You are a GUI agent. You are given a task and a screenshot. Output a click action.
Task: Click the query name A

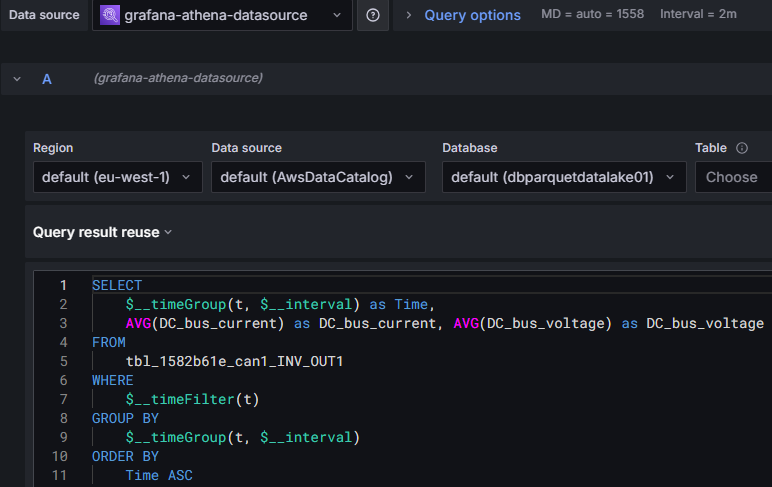47,78
